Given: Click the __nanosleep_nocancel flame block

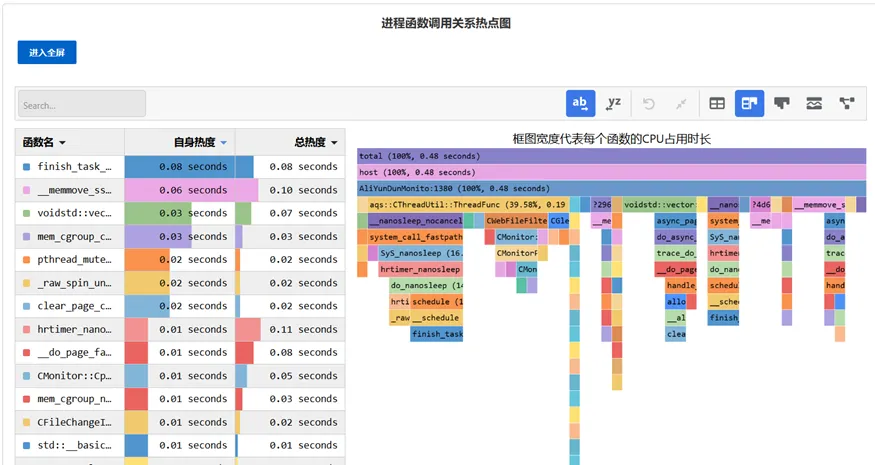Looking at the screenshot, I should tap(415, 221).
